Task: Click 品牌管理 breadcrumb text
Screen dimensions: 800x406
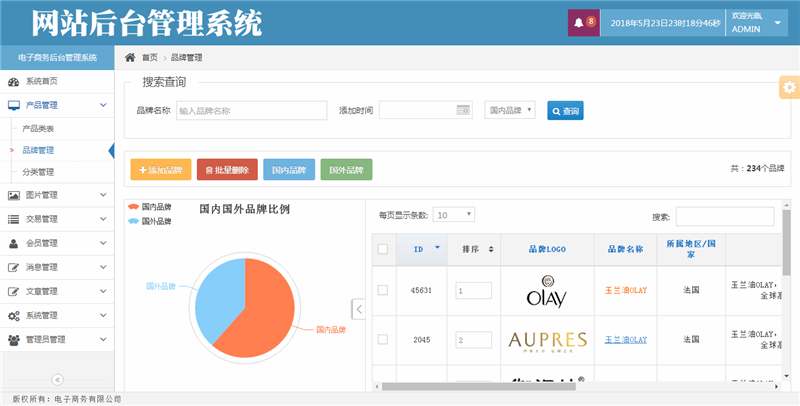Action: (x=186, y=57)
